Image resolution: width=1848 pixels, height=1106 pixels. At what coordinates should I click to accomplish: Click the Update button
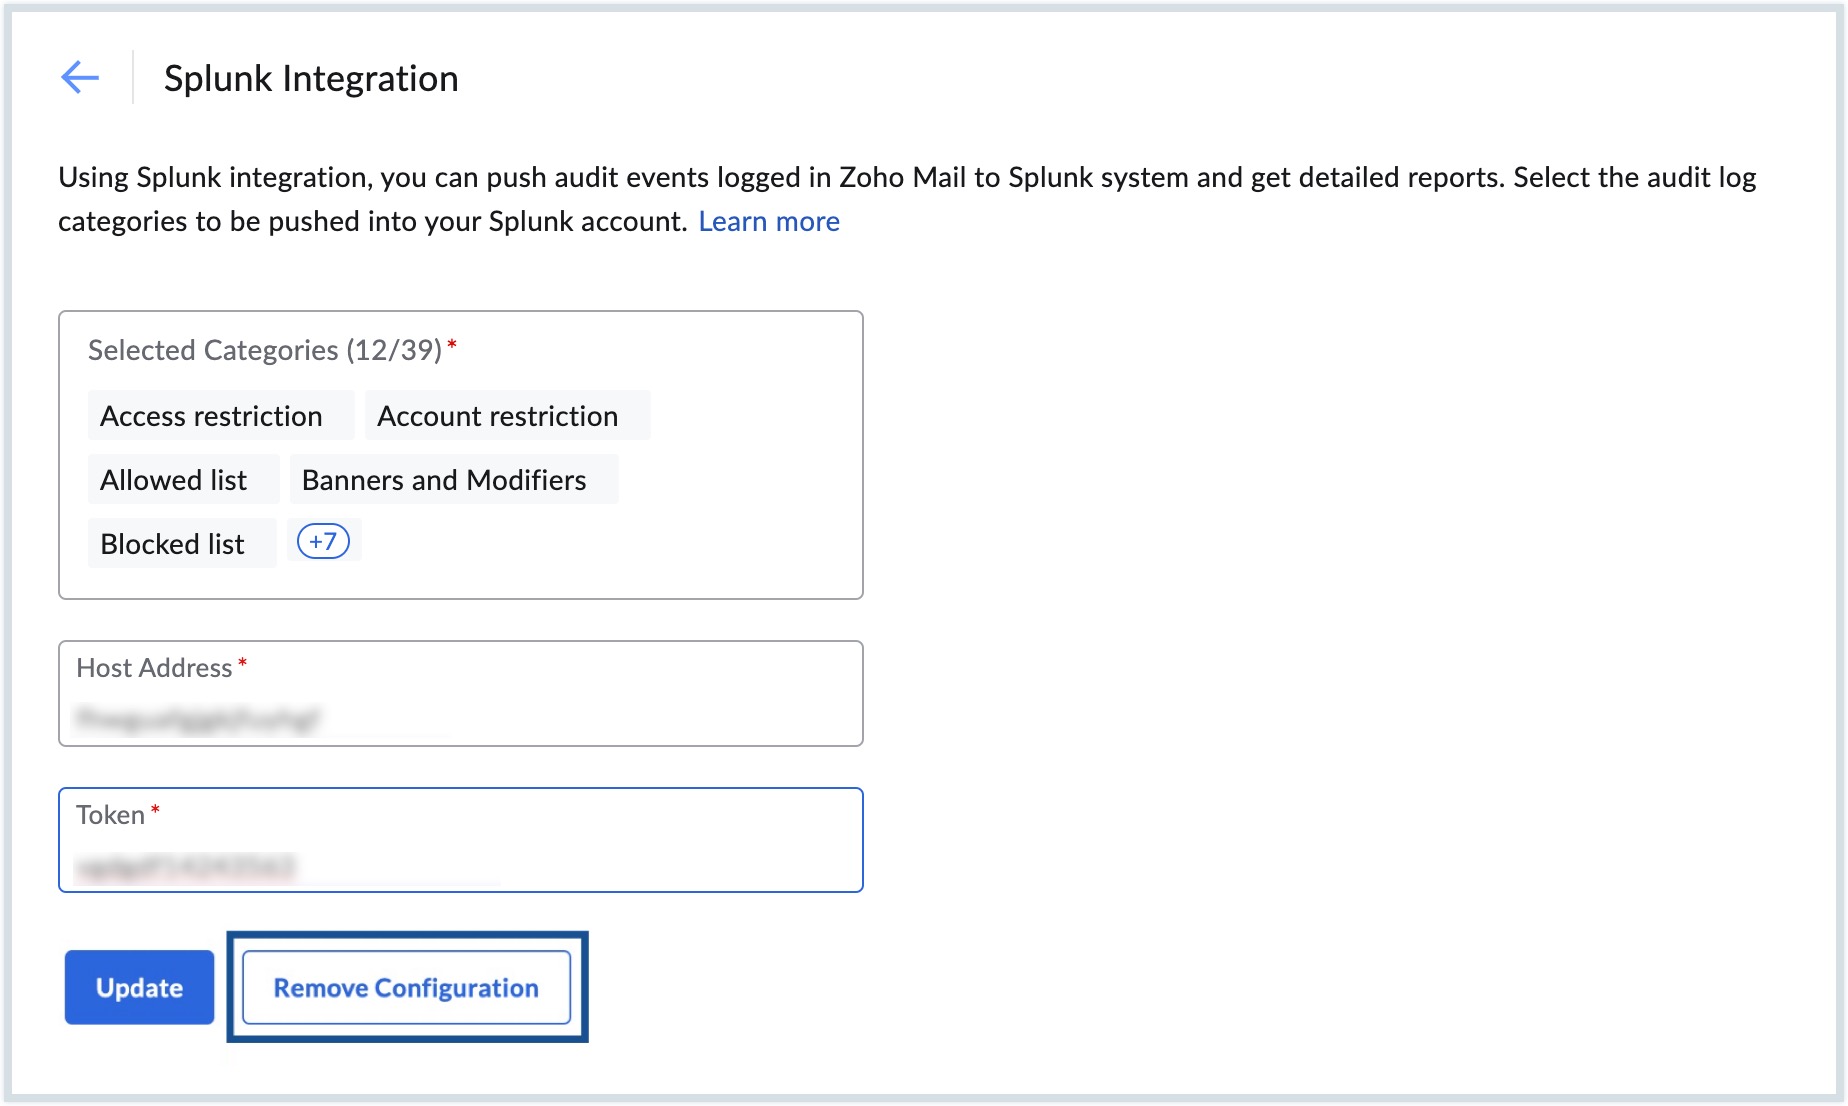click(138, 987)
